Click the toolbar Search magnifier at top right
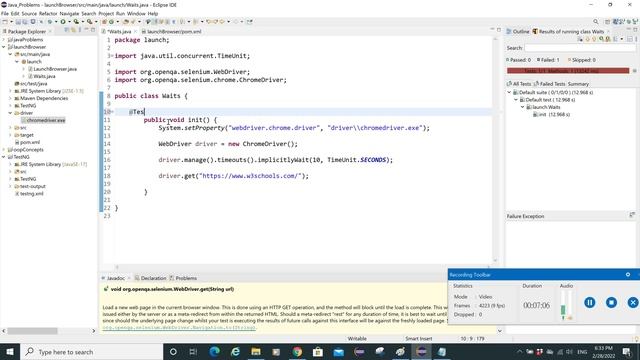Viewport: 640px width, 360px height. 596,22
